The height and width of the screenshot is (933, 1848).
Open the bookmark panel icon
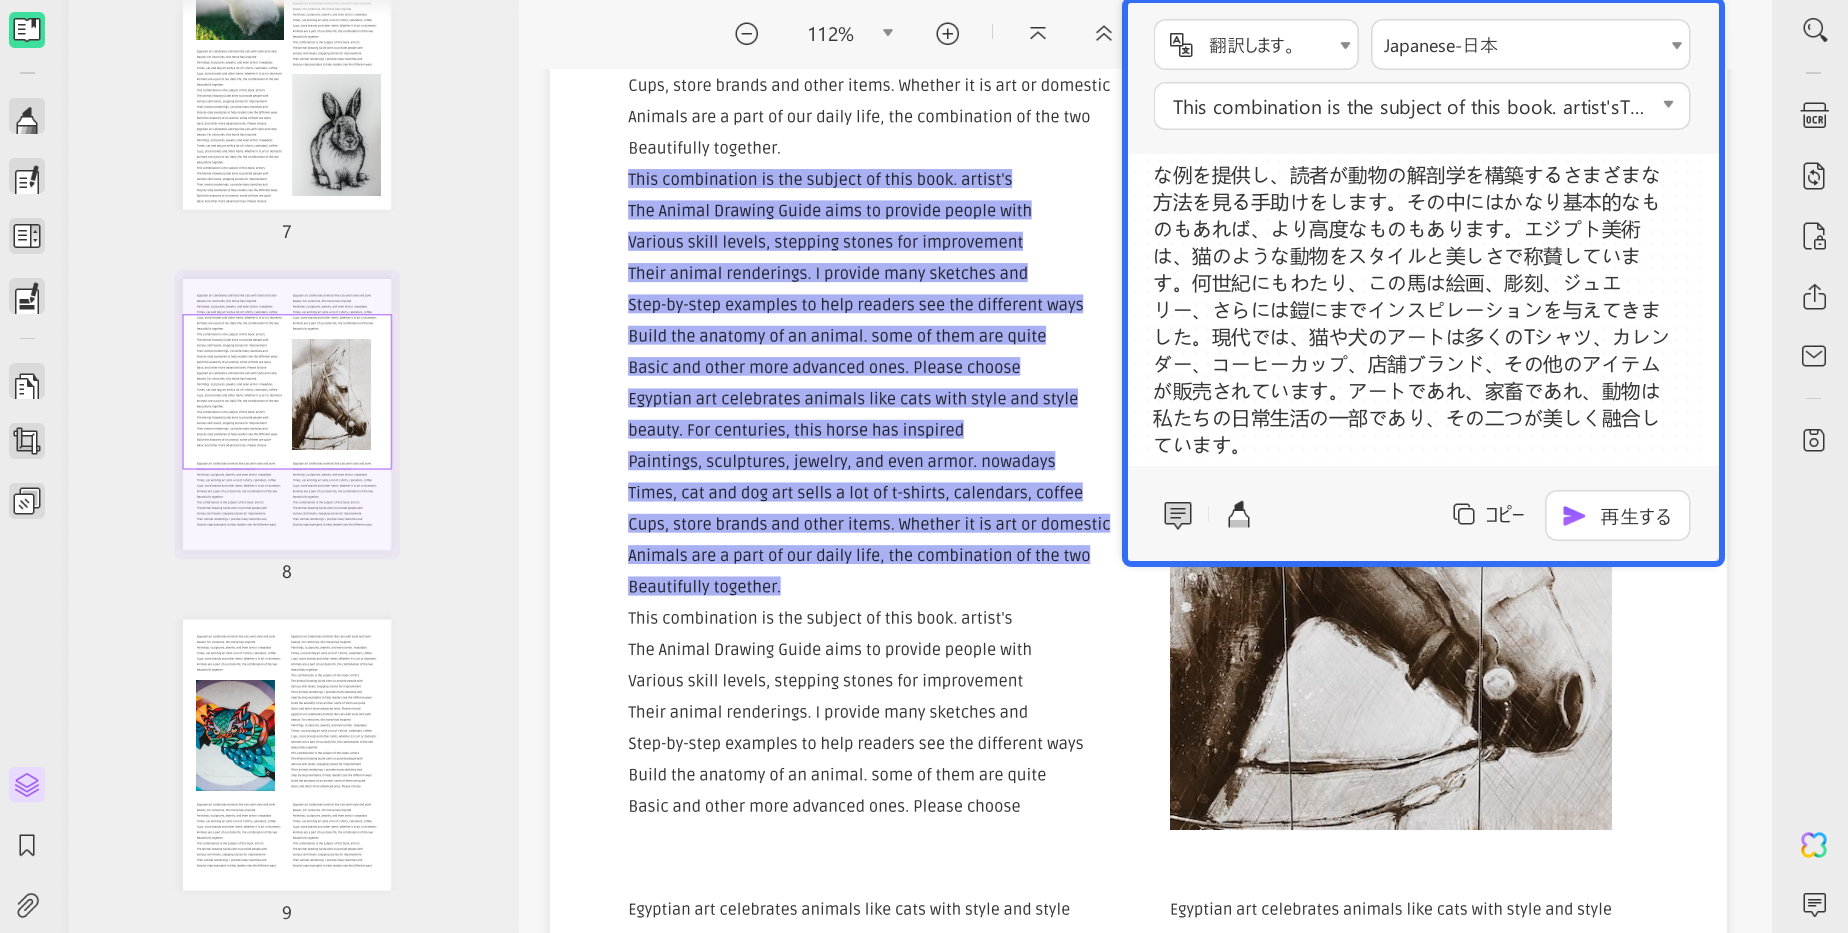(27, 846)
